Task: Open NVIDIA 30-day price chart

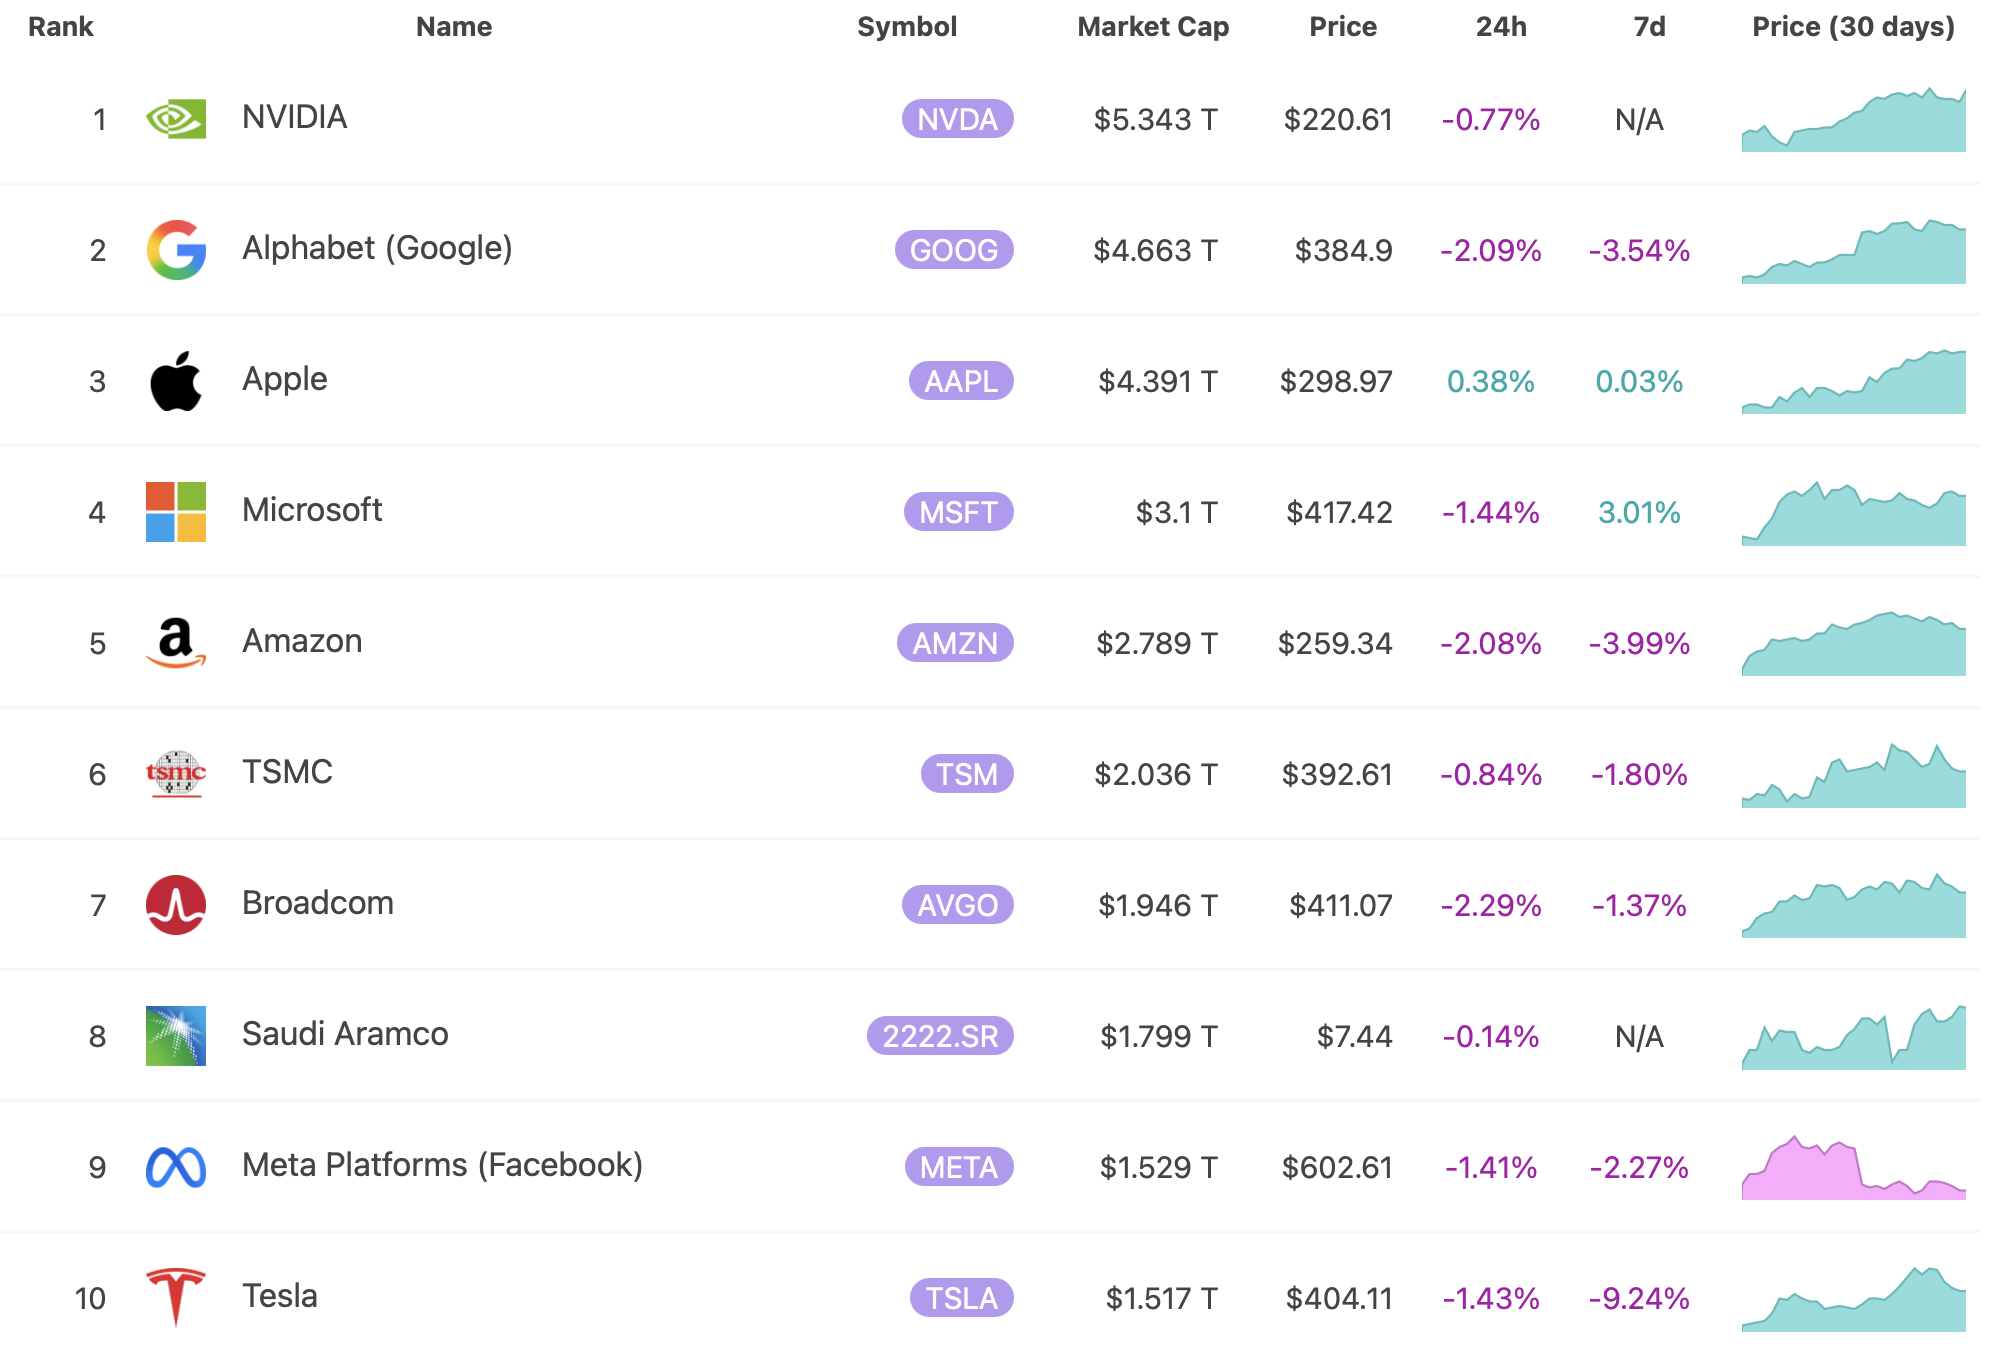Action: tap(1854, 120)
